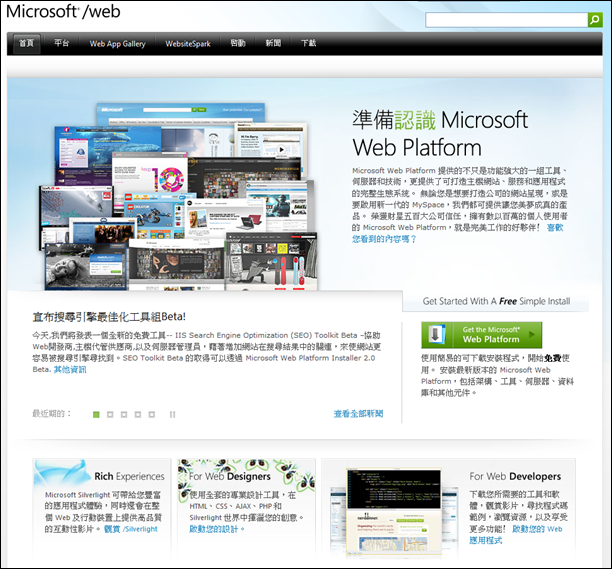Click the For Web Designers heading
The width and height of the screenshot is (612, 569).
tap(230, 477)
